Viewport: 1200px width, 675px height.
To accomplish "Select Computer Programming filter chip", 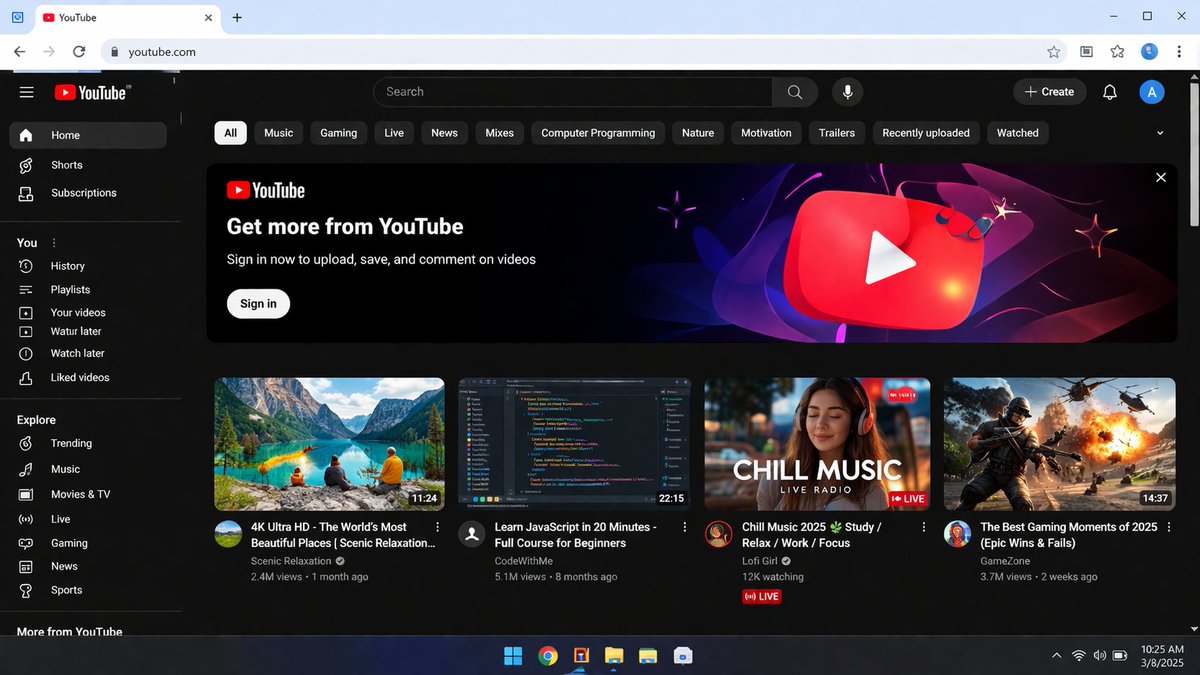I will (x=598, y=133).
